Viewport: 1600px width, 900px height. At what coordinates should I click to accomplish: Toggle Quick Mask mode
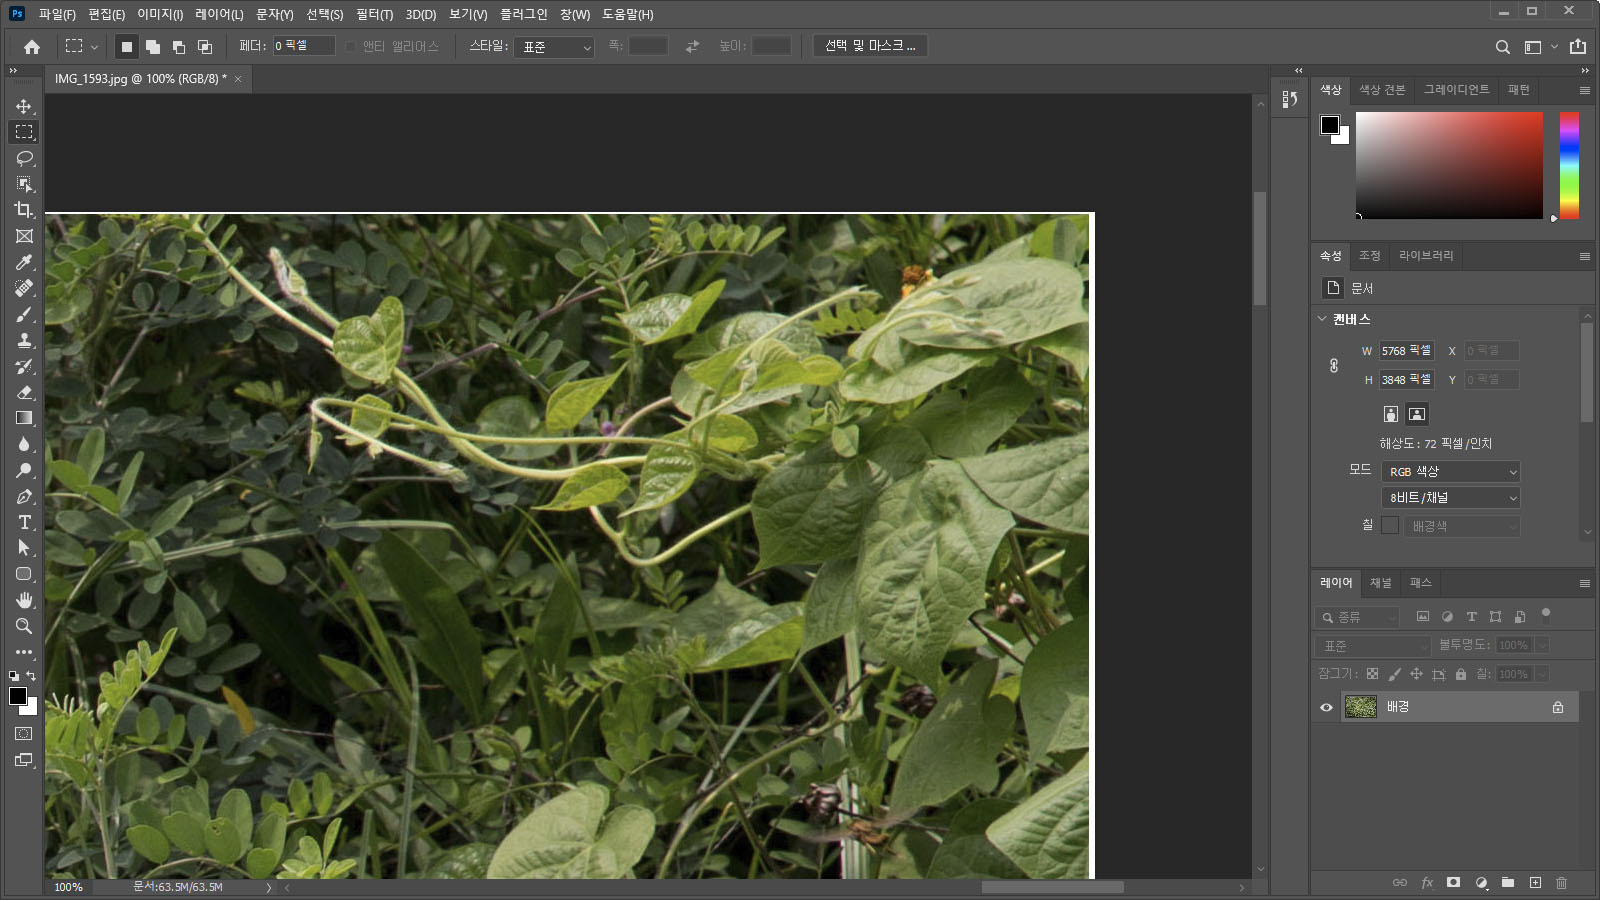coord(24,734)
